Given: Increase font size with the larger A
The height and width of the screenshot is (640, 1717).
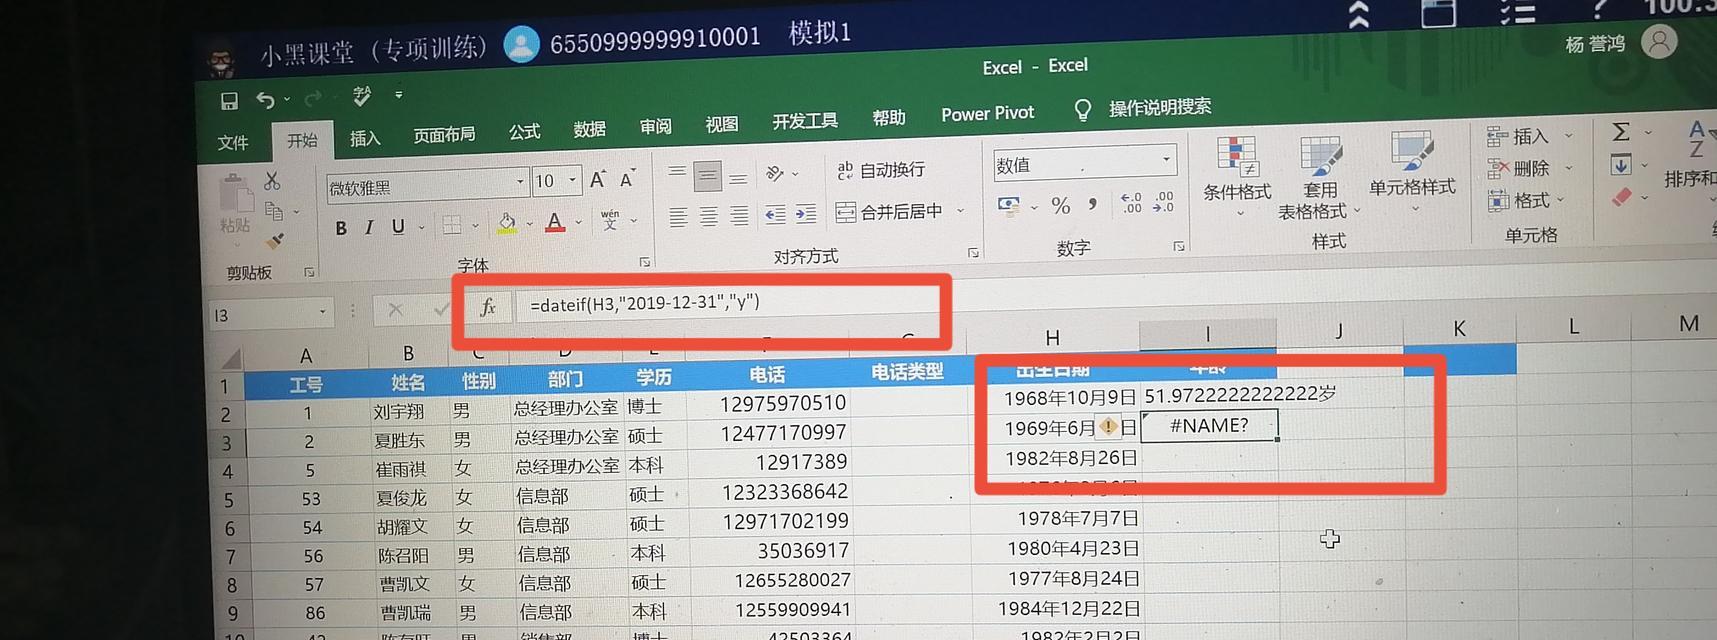Looking at the screenshot, I should click(x=597, y=179).
